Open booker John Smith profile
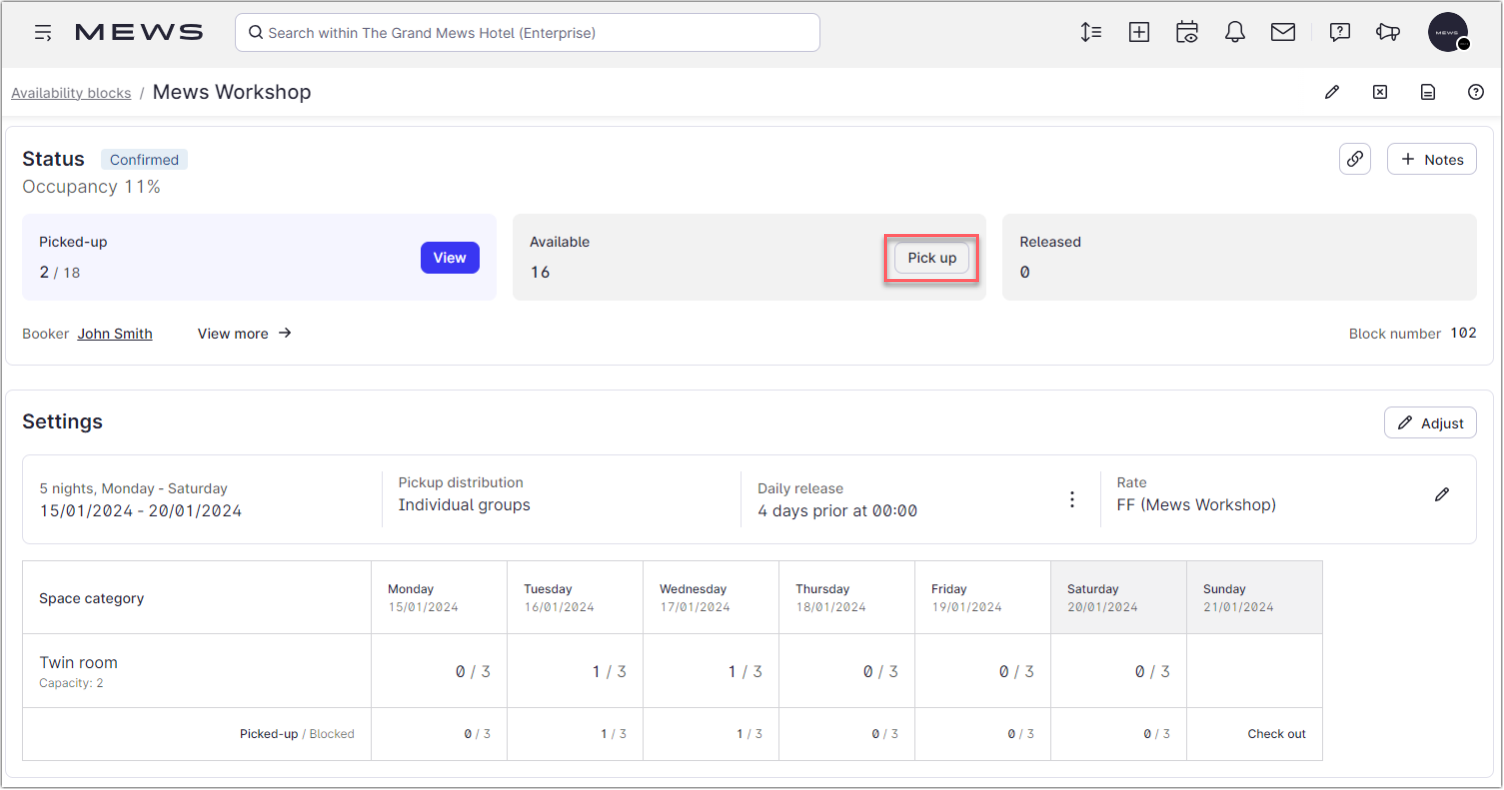 tap(115, 334)
